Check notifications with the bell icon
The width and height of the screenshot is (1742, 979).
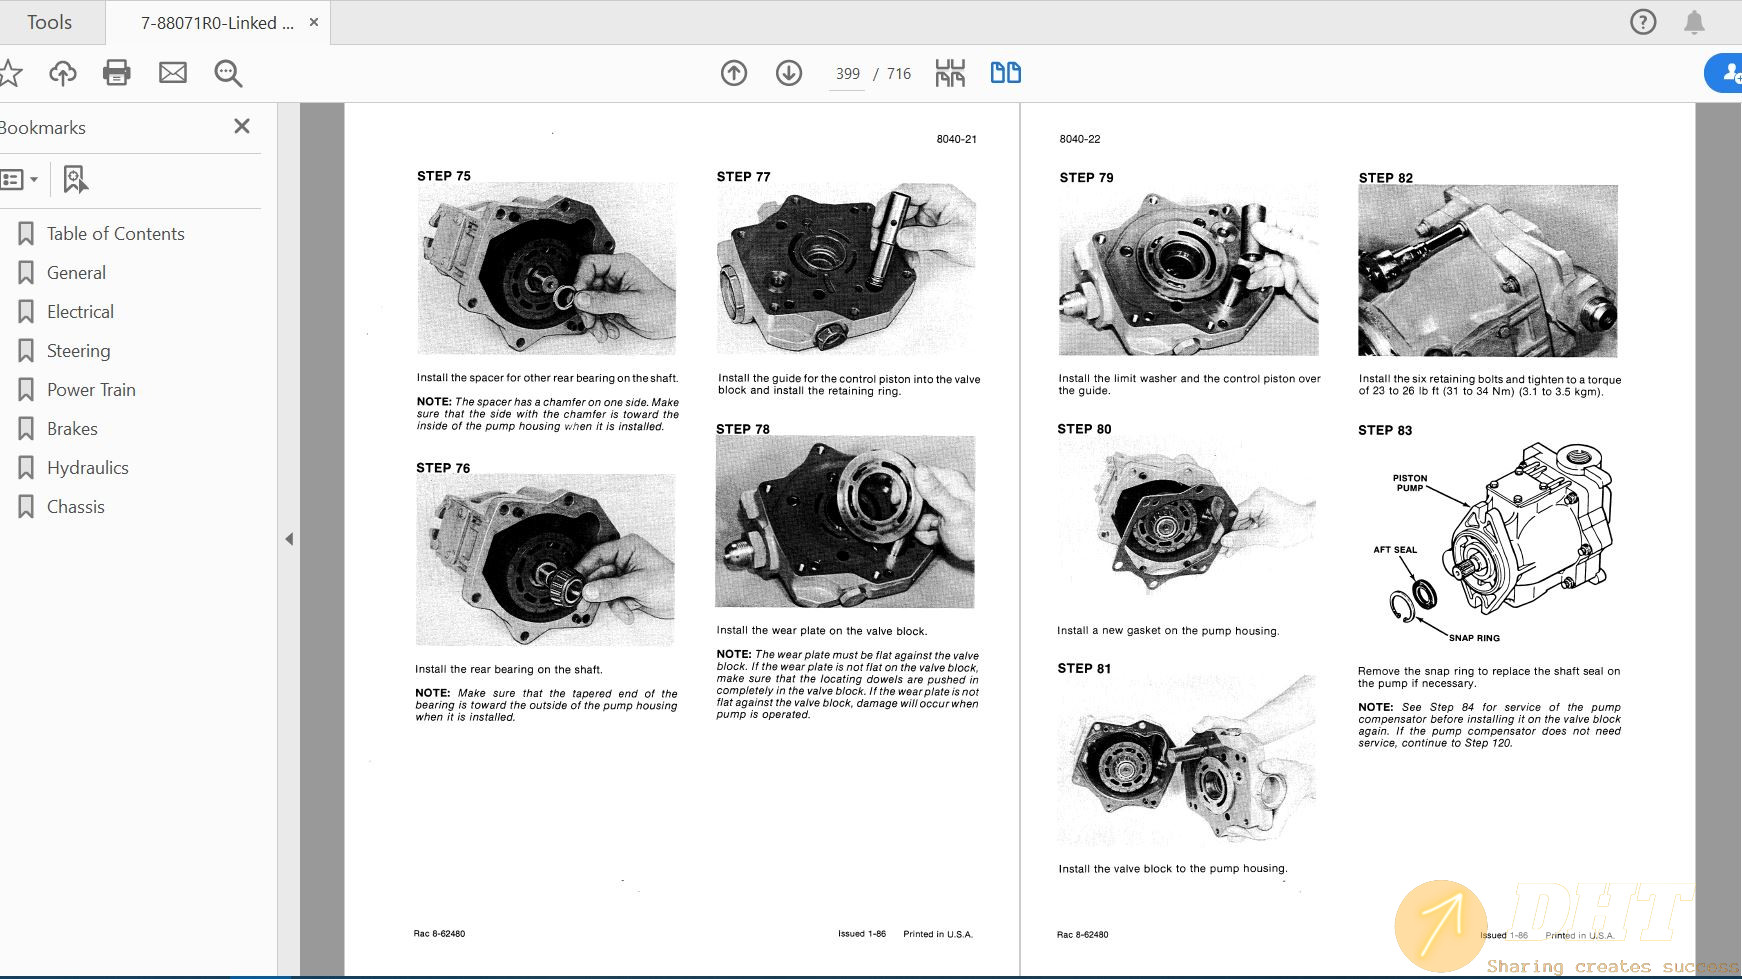pos(1695,21)
